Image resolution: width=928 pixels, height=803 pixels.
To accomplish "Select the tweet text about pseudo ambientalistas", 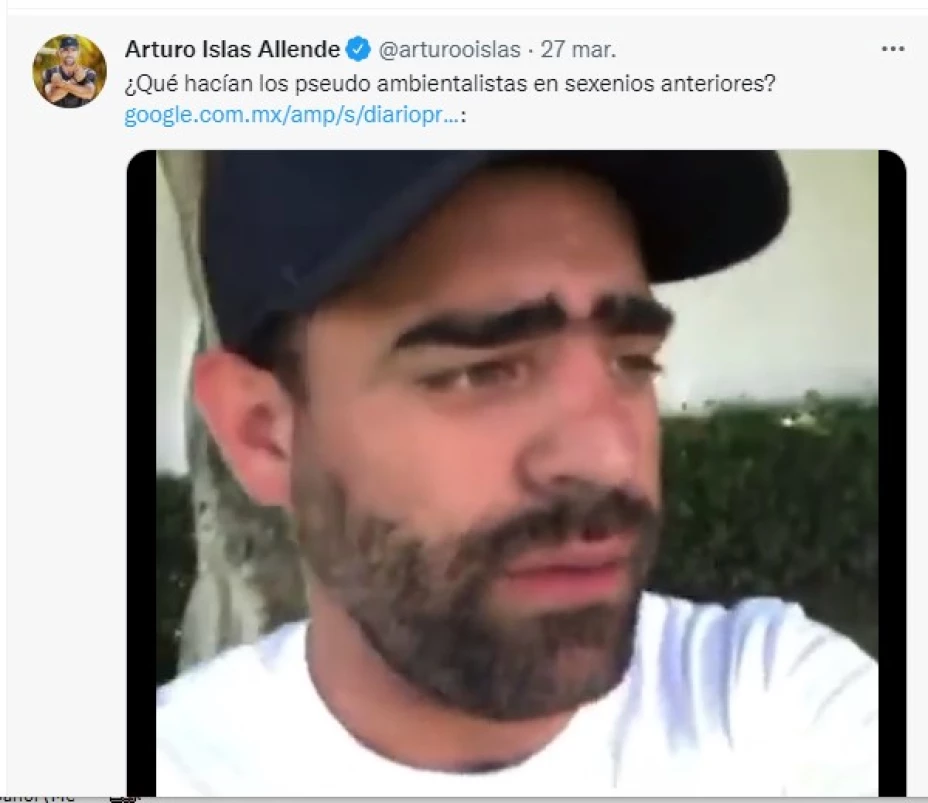I will coord(450,83).
